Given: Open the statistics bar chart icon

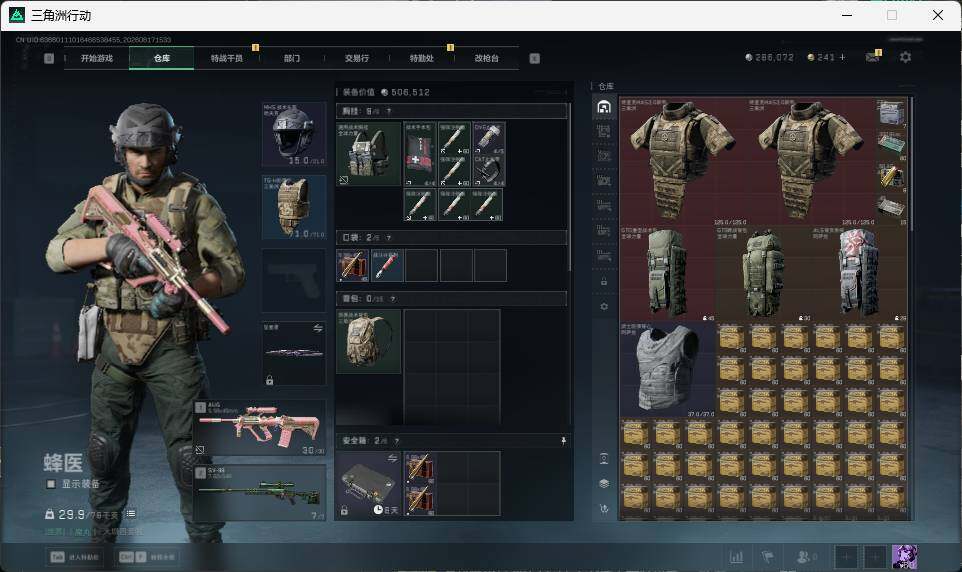Looking at the screenshot, I should [x=736, y=557].
